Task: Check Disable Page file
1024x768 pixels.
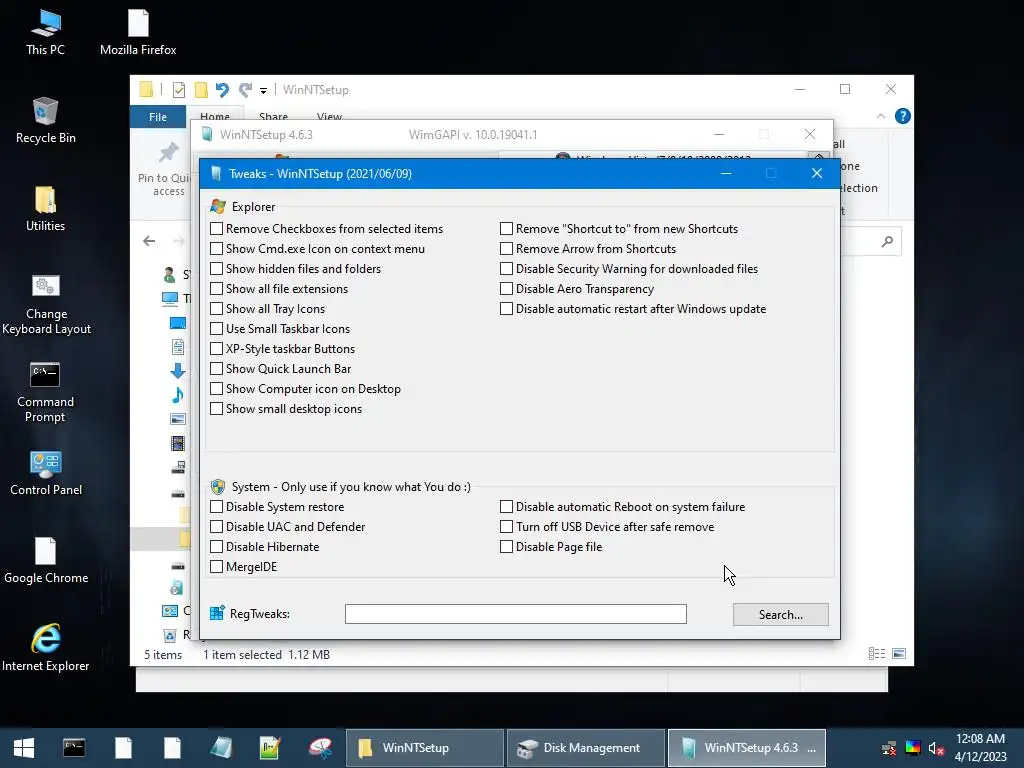Action: tap(506, 547)
